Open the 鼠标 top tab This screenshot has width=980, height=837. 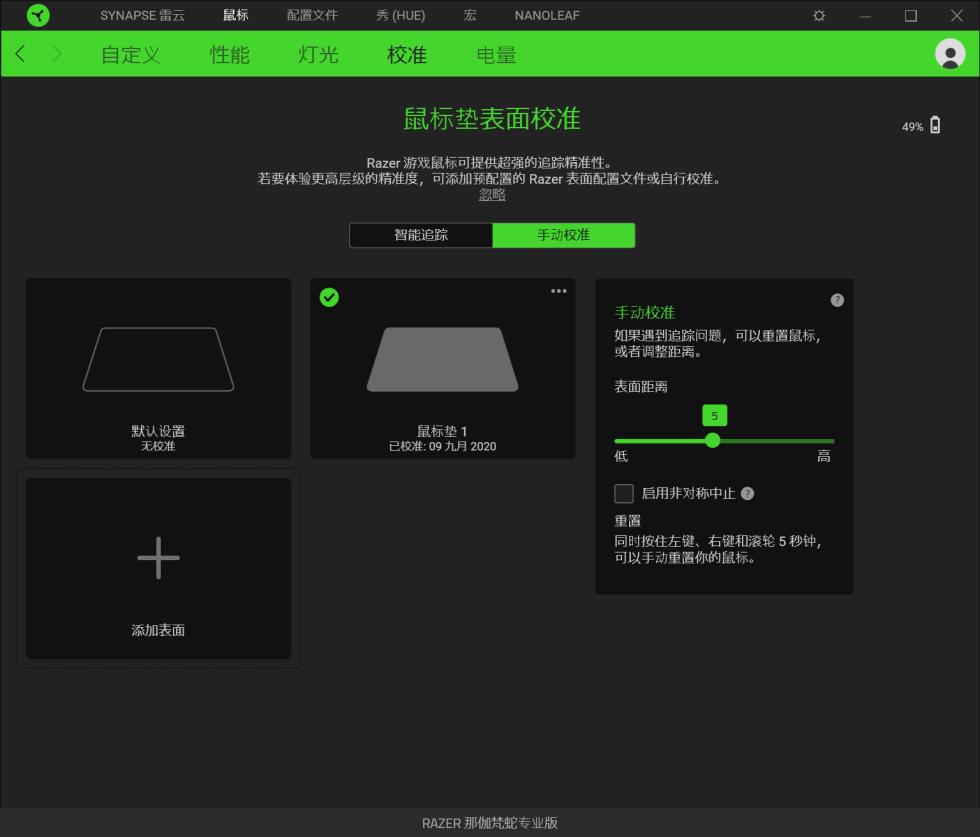pyautogui.click(x=236, y=15)
